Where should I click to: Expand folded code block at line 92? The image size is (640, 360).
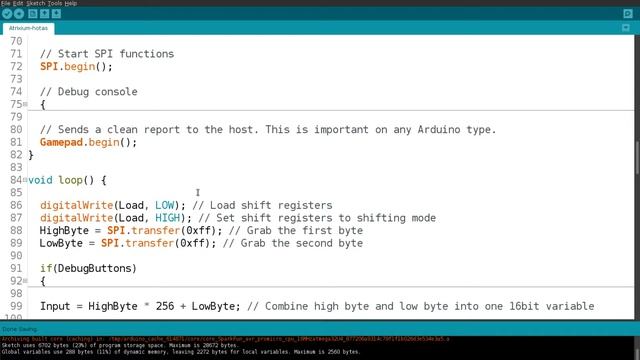[25, 281]
